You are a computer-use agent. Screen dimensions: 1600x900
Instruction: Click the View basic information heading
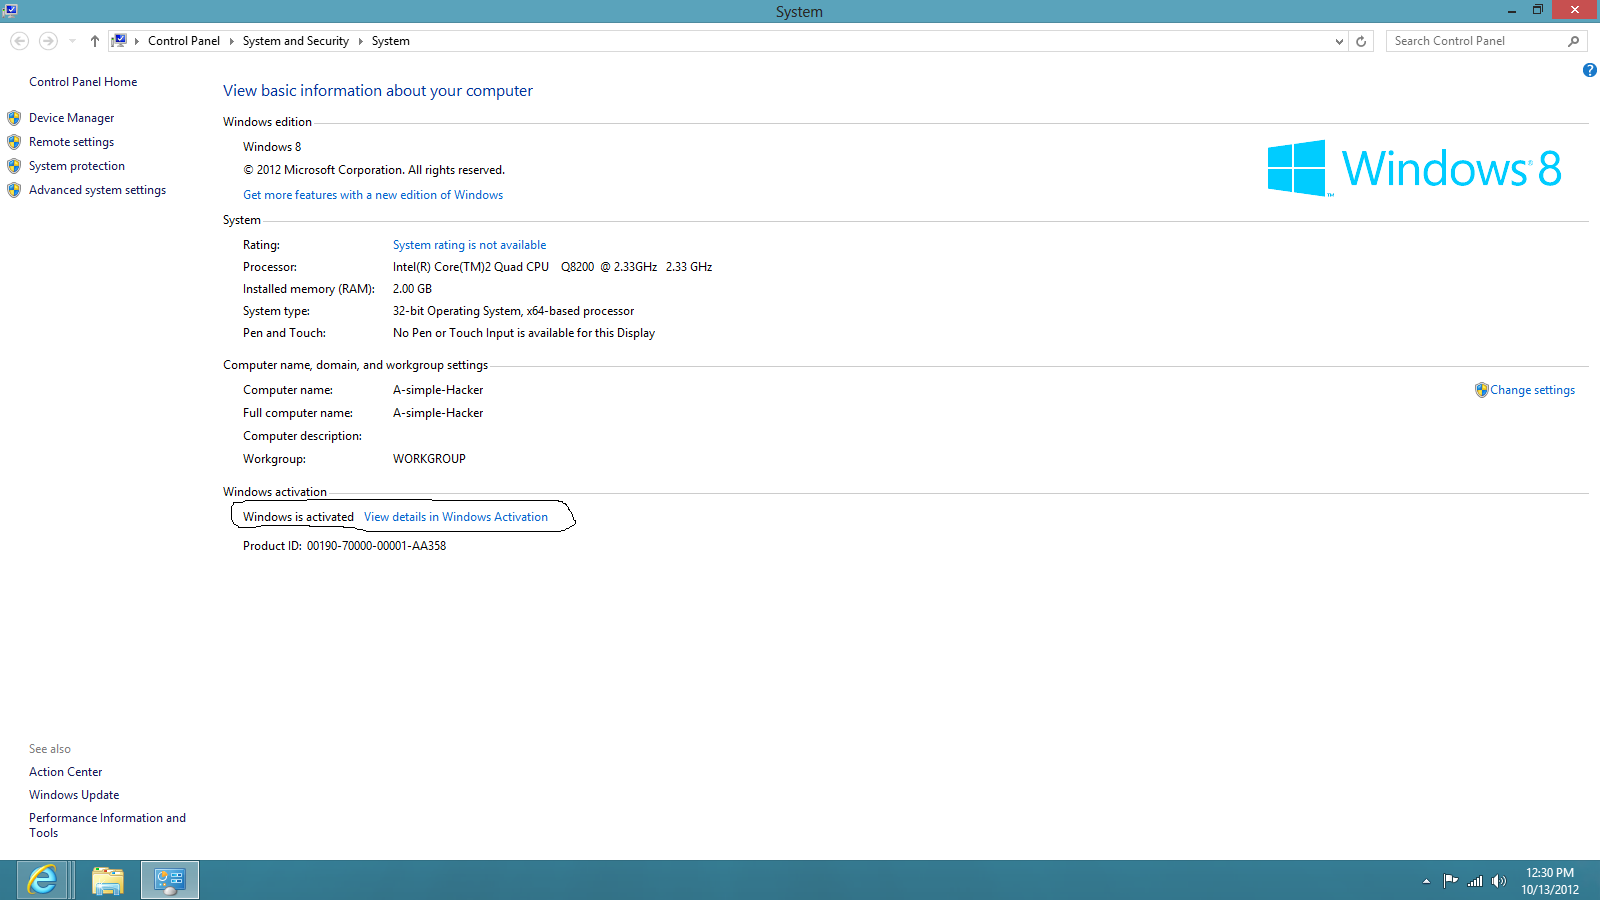(378, 91)
